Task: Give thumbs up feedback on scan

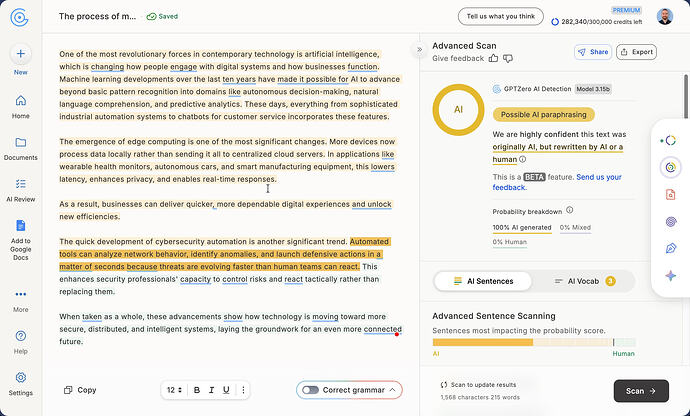Action: click(493, 58)
